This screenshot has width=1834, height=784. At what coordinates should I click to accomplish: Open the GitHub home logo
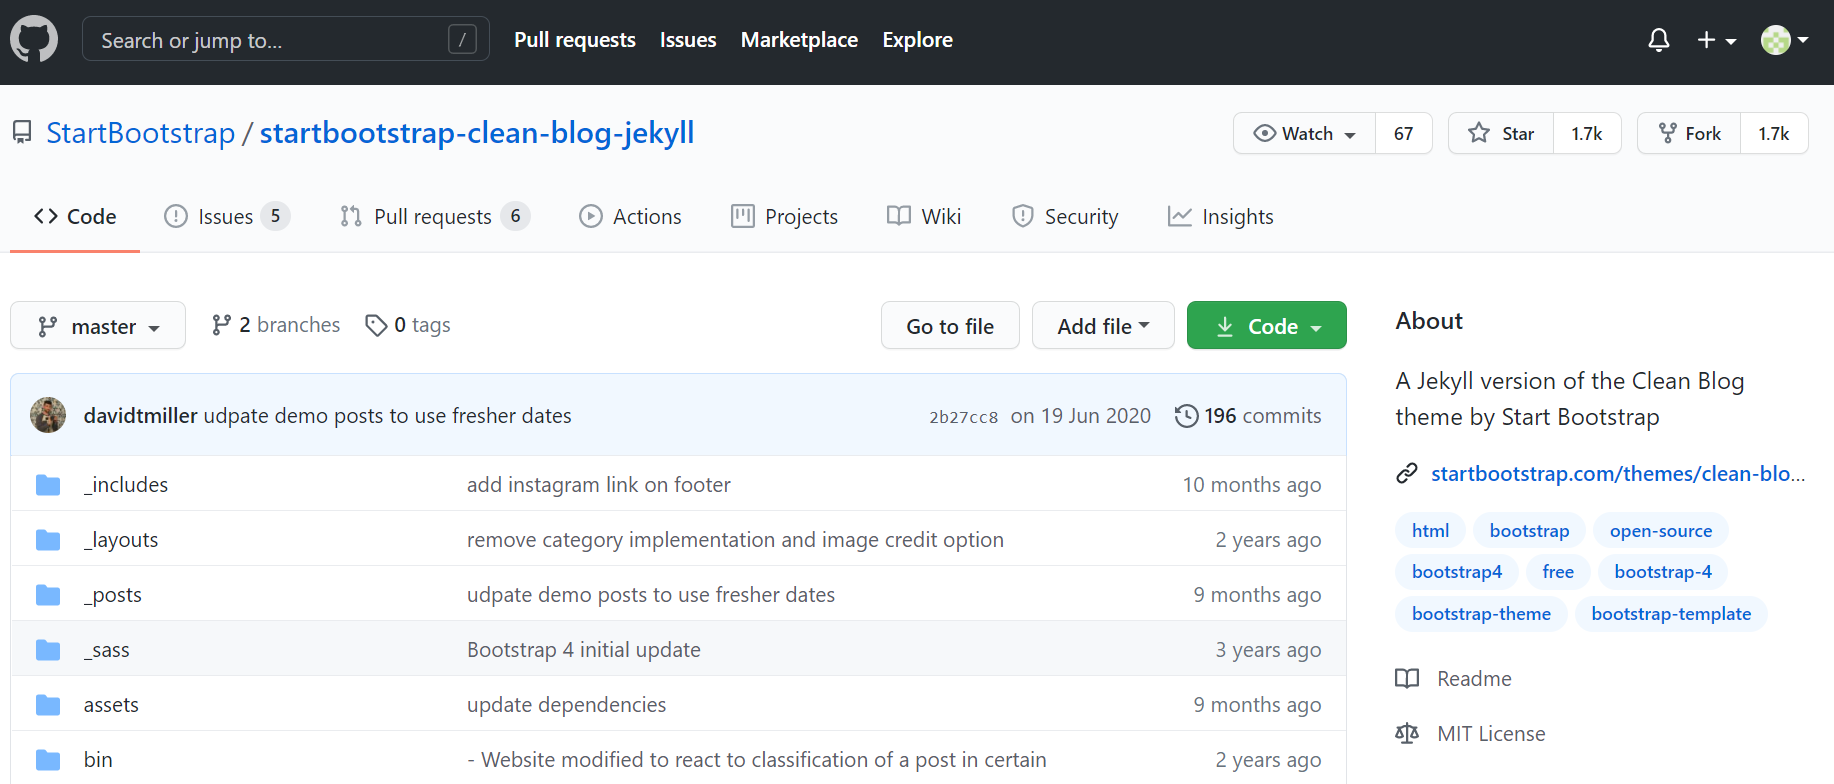tap(34, 40)
